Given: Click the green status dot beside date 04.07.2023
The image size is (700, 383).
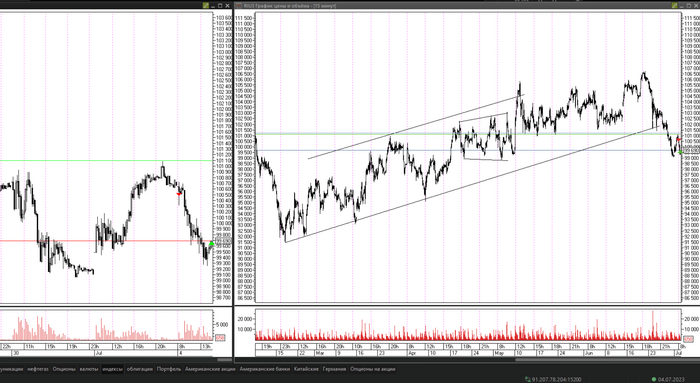Looking at the screenshot, I should 654,379.
